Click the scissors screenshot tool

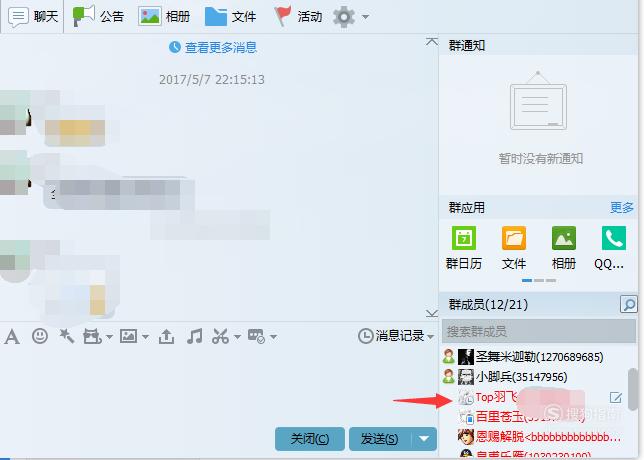pyautogui.click(x=221, y=336)
